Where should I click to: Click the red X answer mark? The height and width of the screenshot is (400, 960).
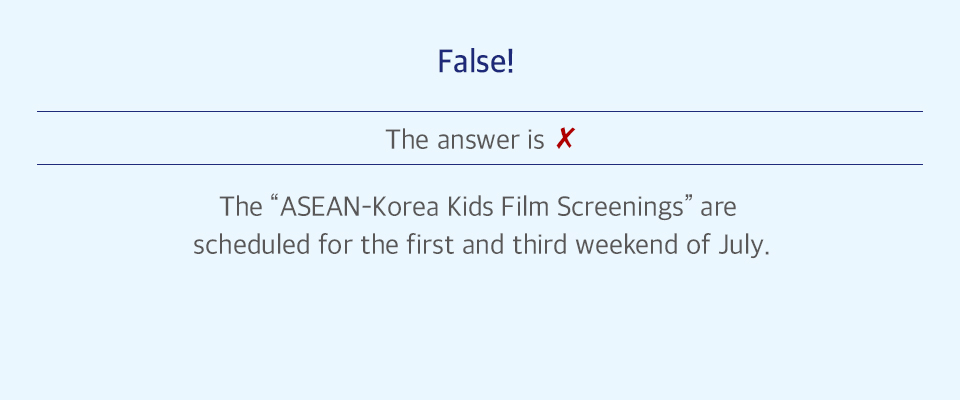pos(564,139)
